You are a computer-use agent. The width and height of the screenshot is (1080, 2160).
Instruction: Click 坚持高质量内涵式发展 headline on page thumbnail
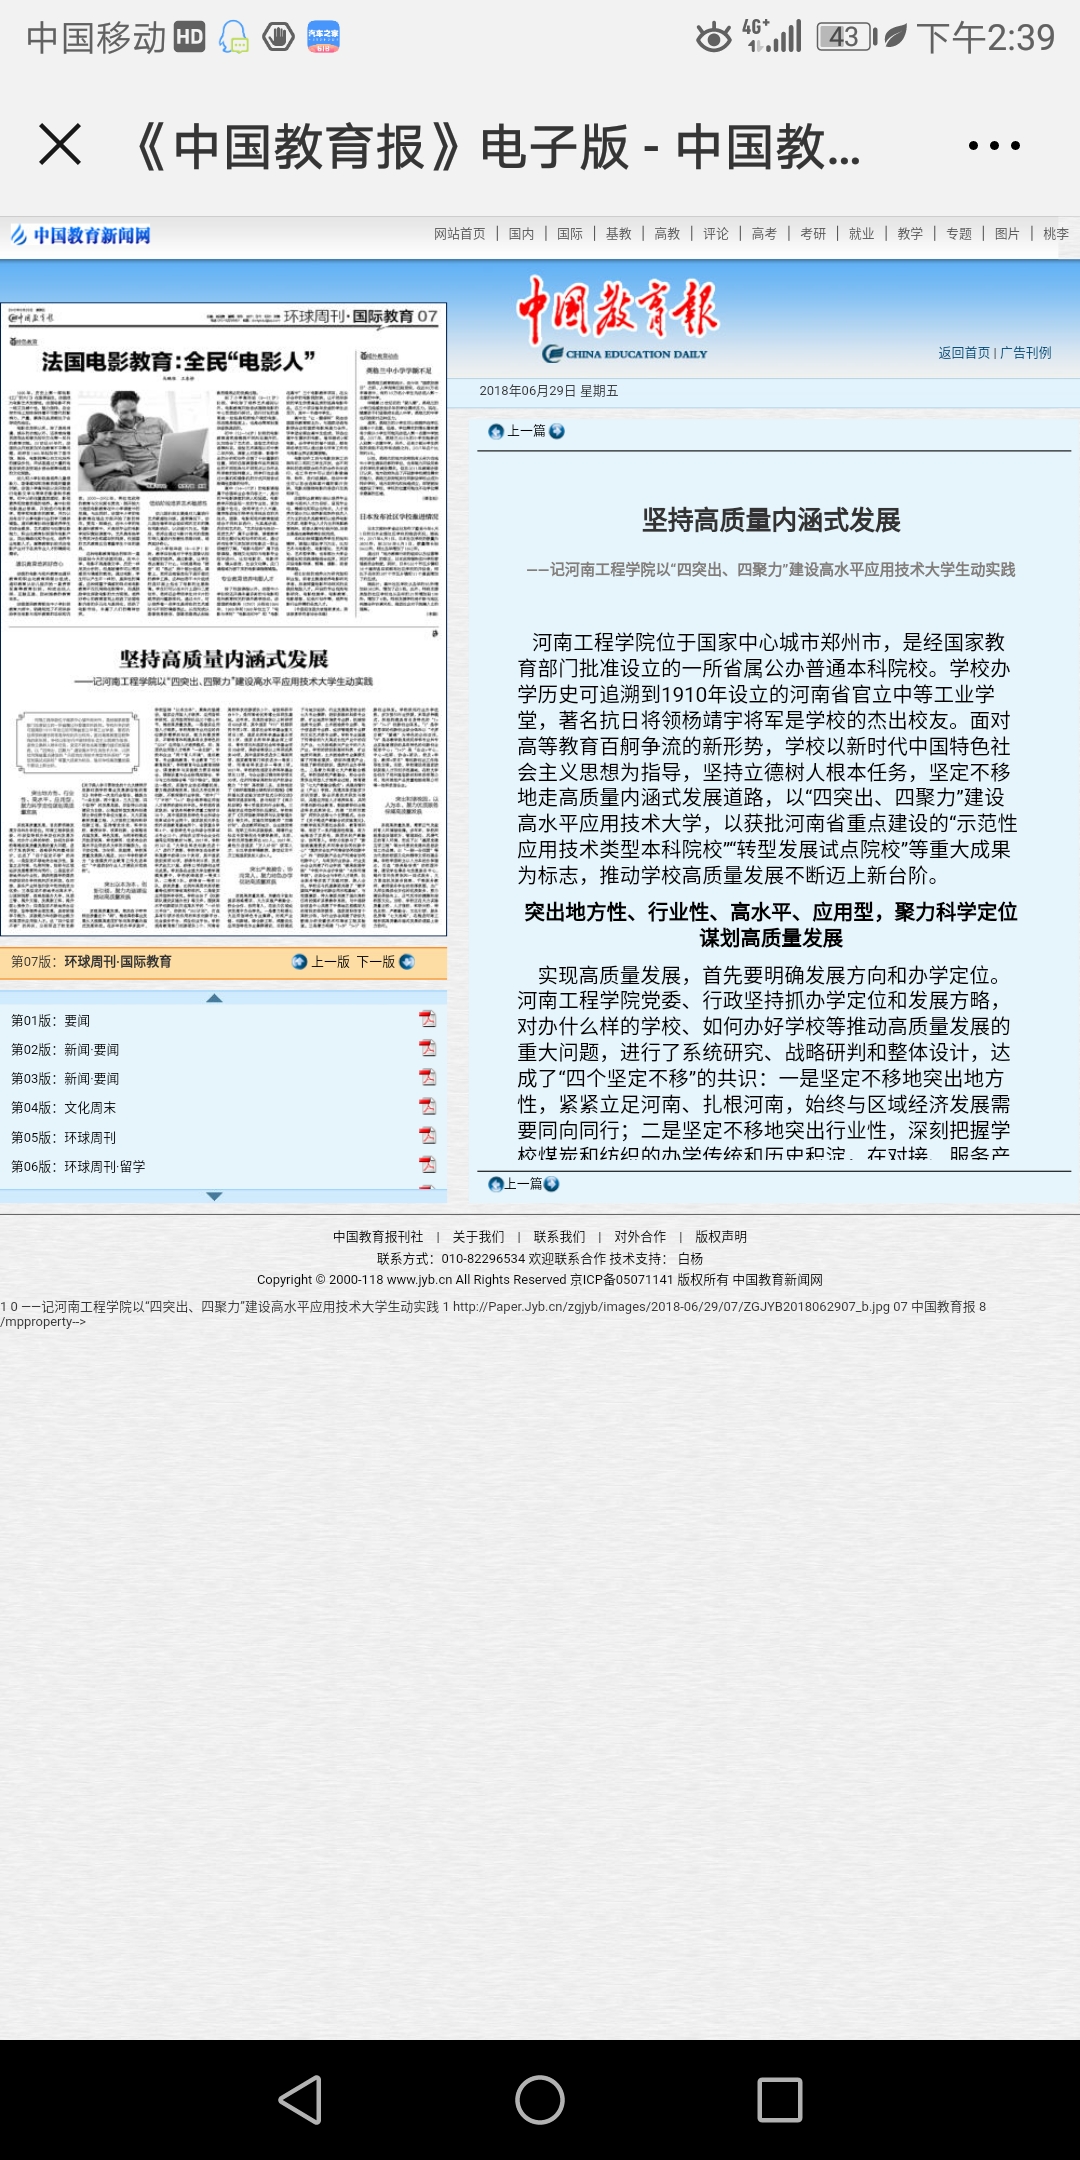(x=224, y=658)
